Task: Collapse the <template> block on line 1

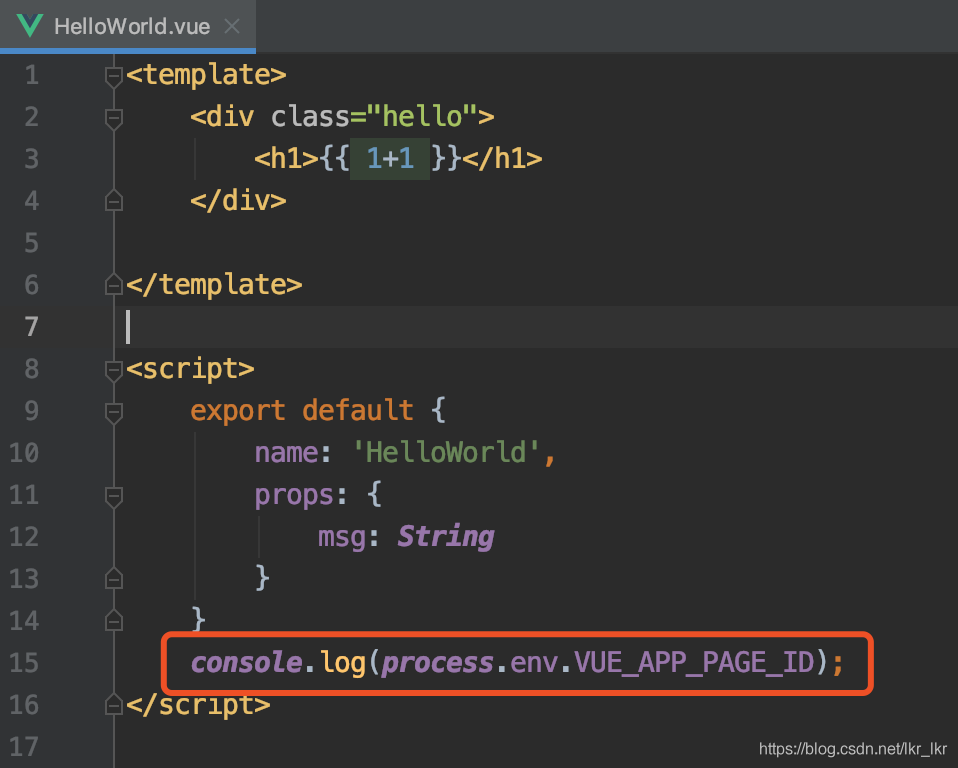Action: 114,76
